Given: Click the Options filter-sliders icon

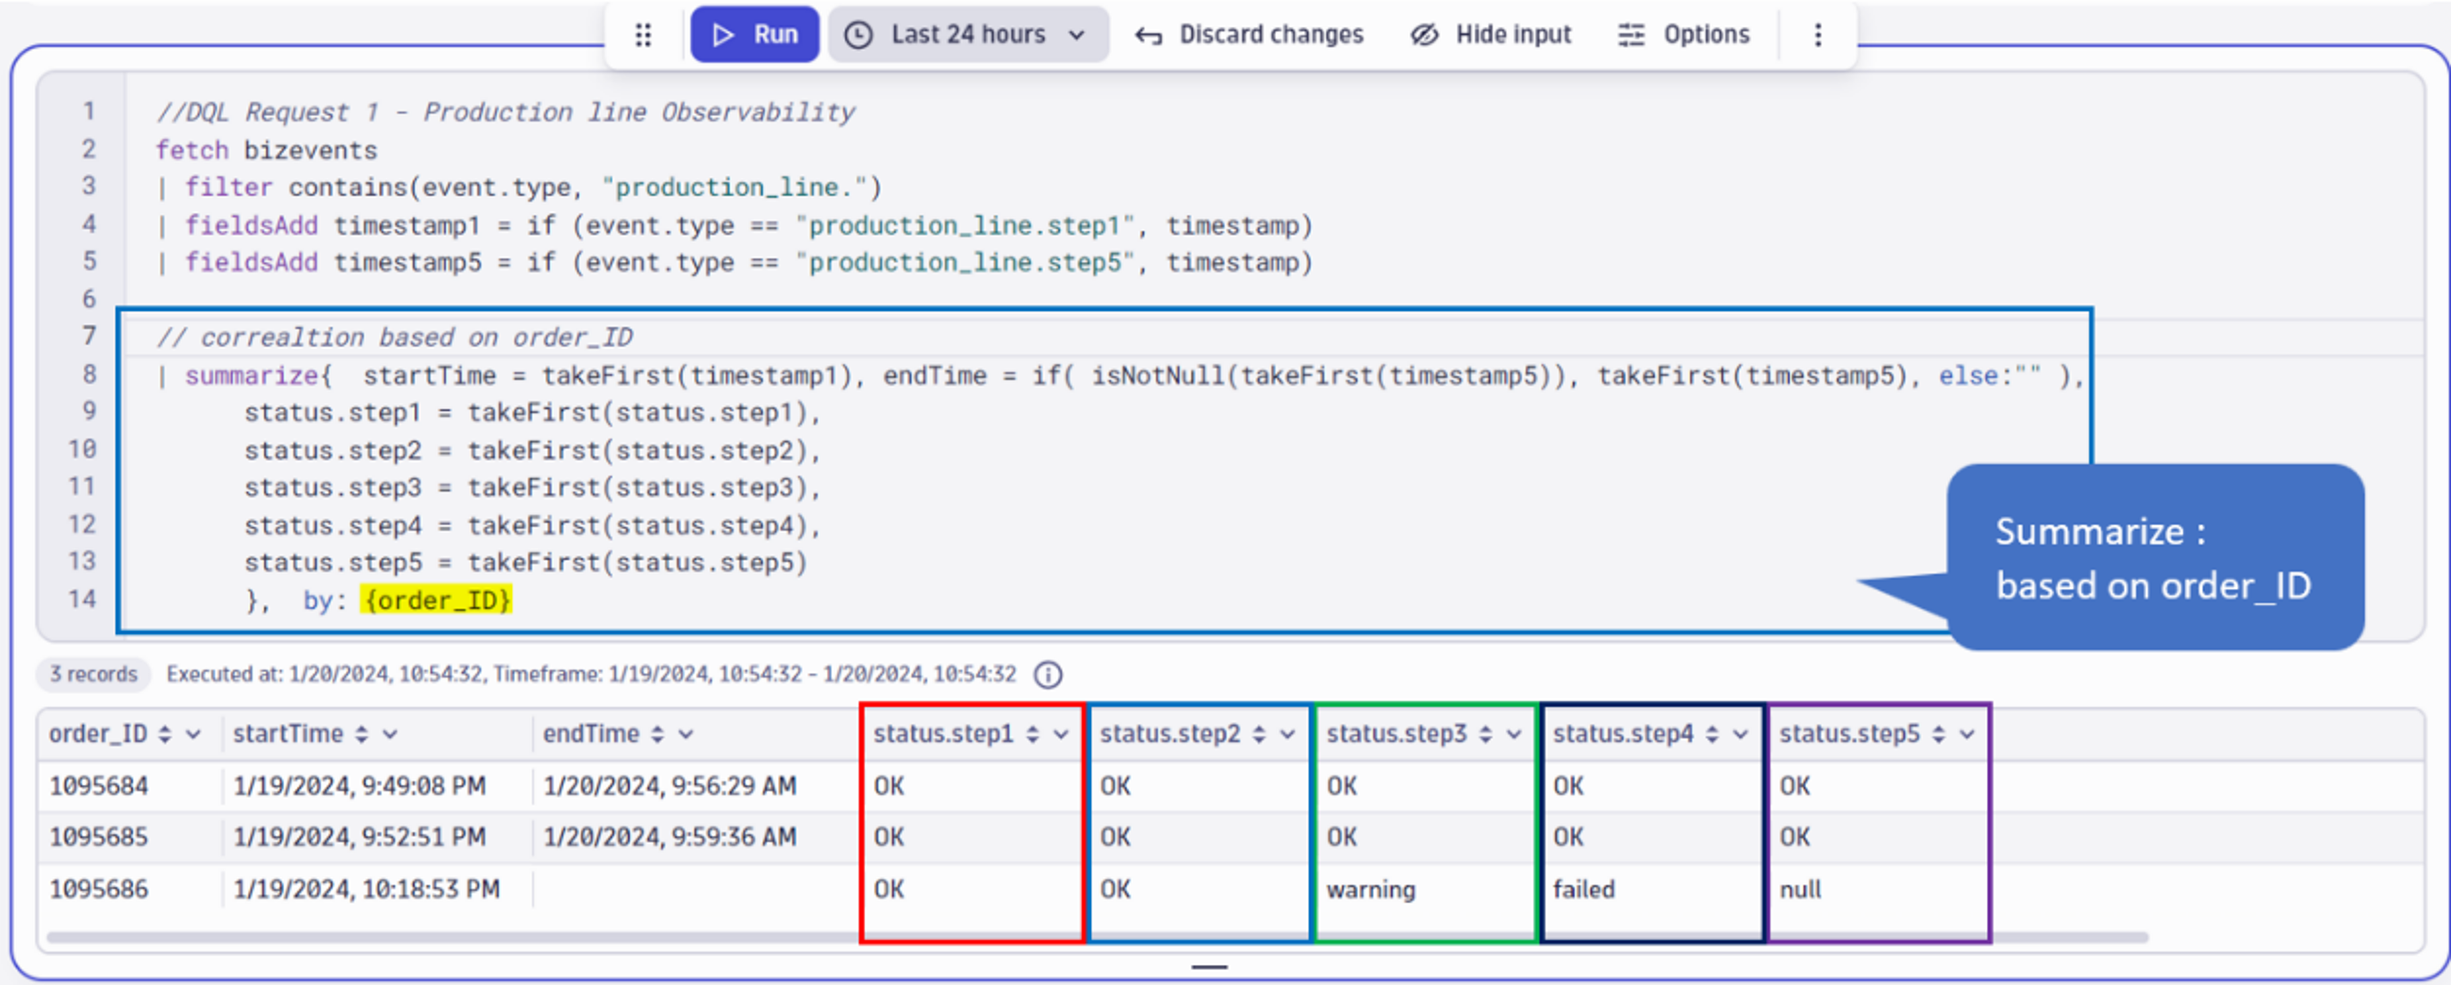Looking at the screenshot, I should point(1631,34).
